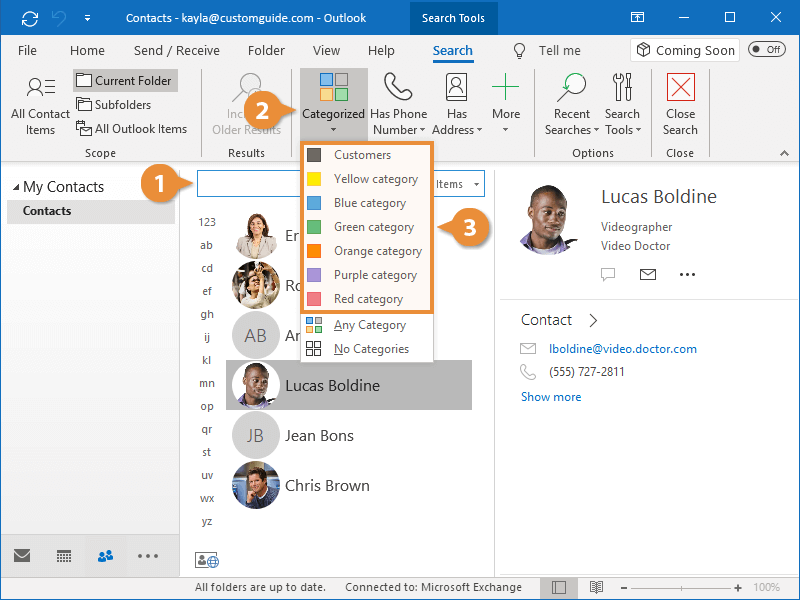
Task: Click the Undo arrow in title bar
Action: click(59, 18)
